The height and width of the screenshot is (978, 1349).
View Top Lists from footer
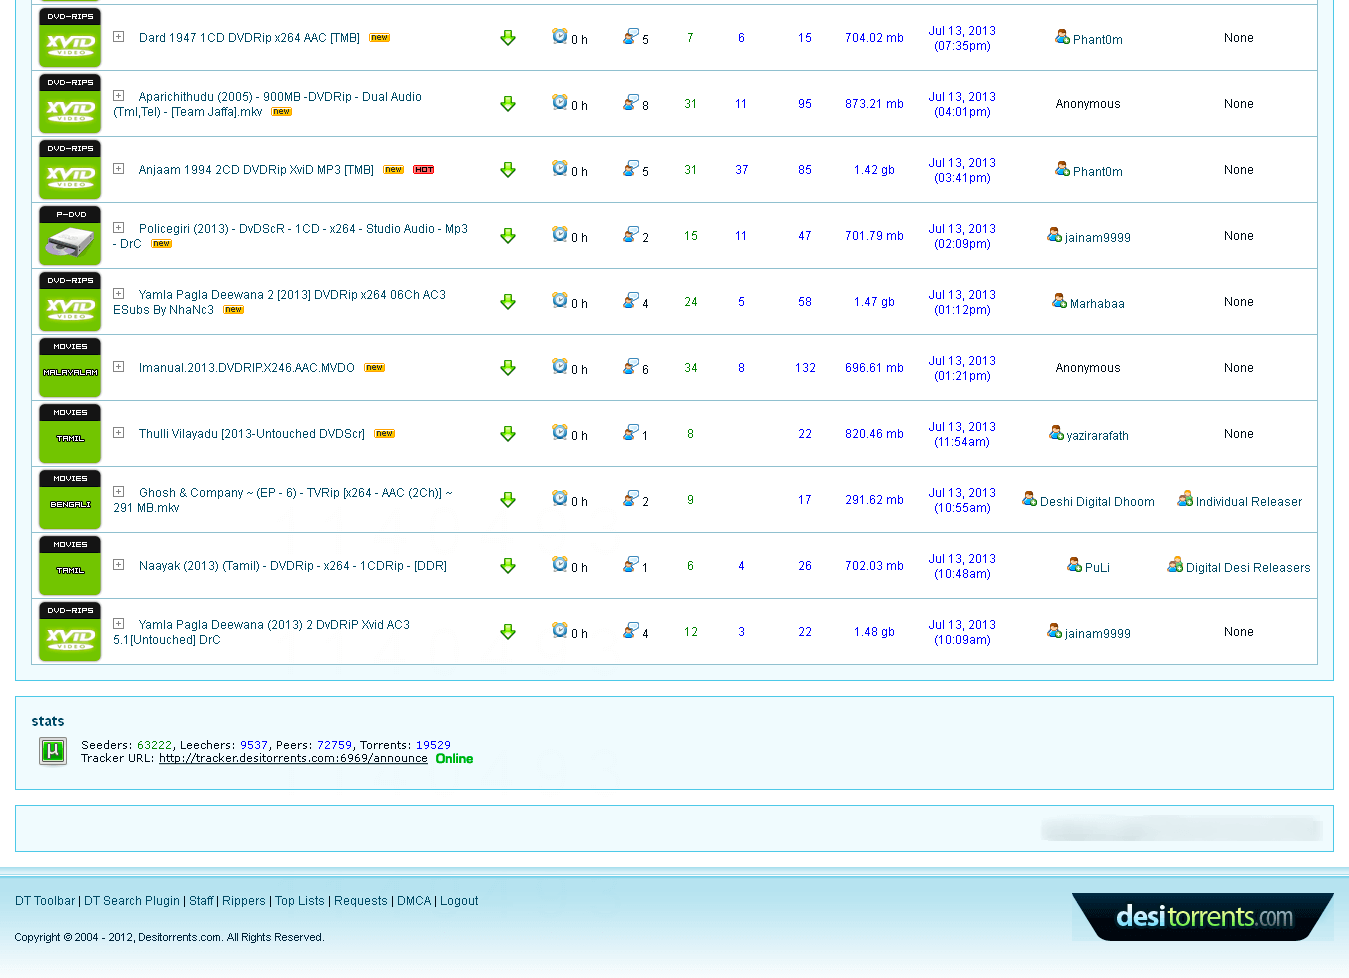click(300, 901)
